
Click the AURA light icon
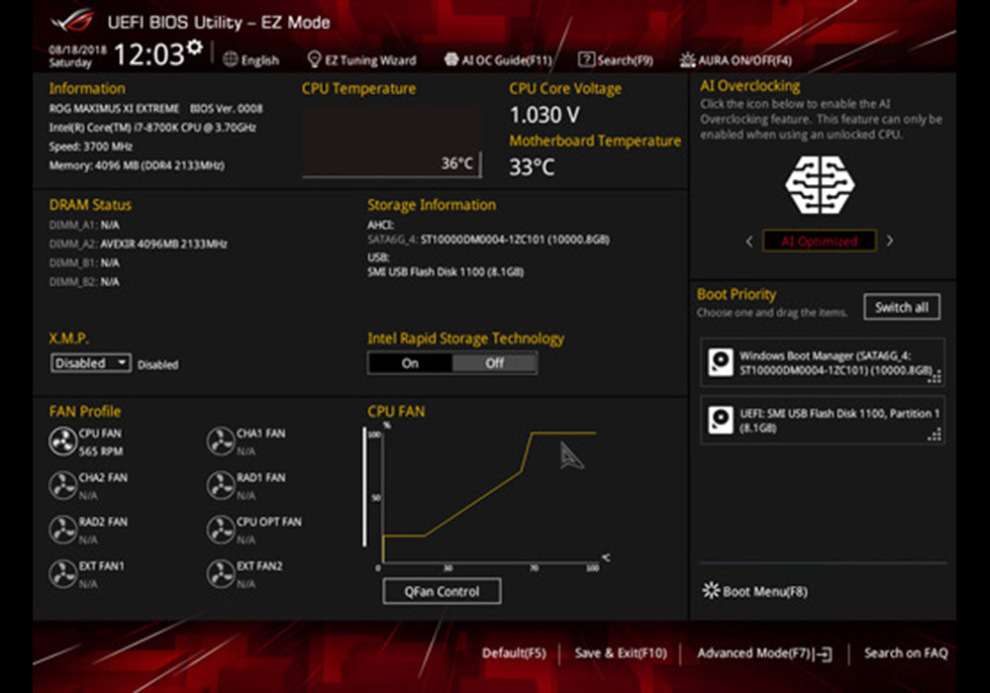coord(687,60)
